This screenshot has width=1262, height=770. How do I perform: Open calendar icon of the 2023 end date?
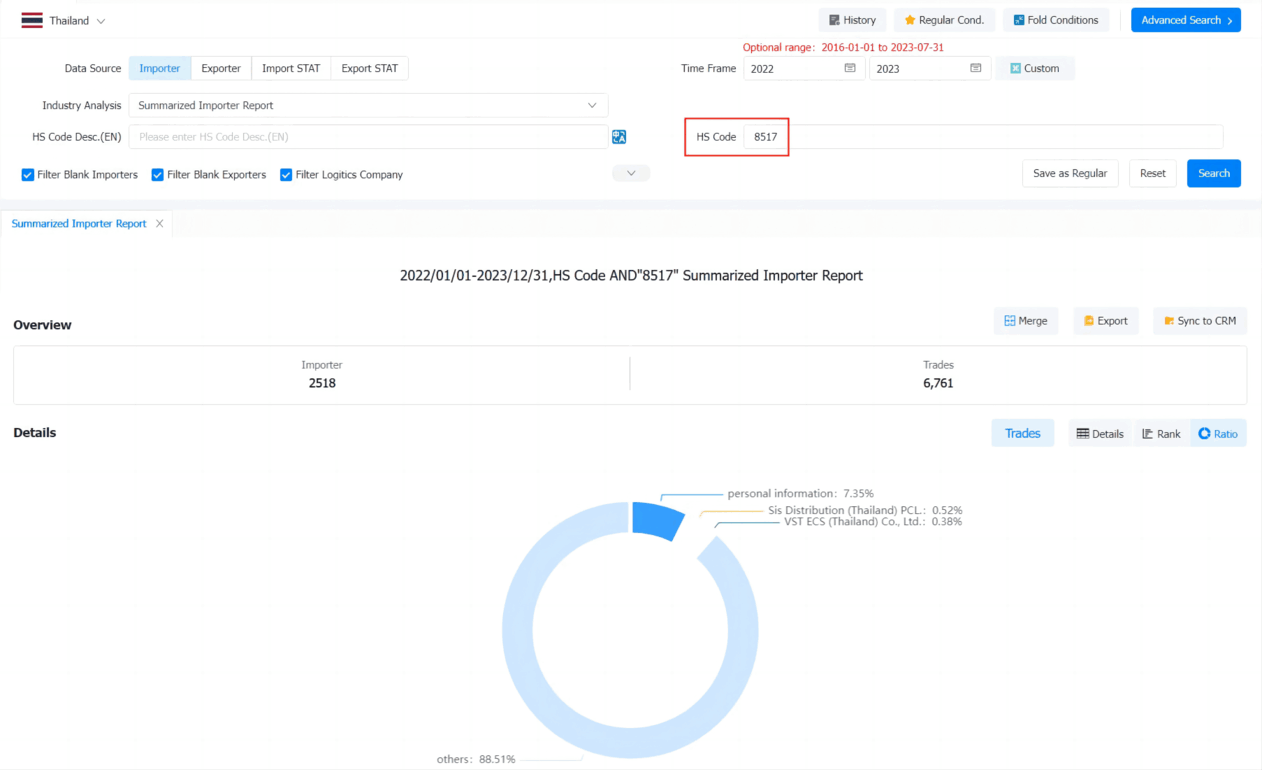[976, 68]
